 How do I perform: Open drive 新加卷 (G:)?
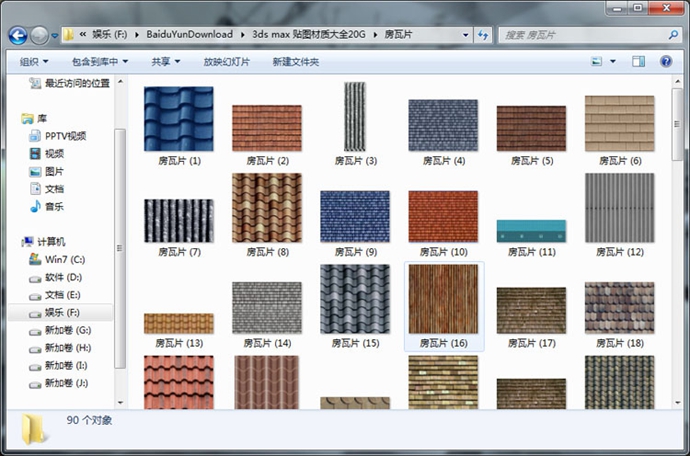pos(60,330)
